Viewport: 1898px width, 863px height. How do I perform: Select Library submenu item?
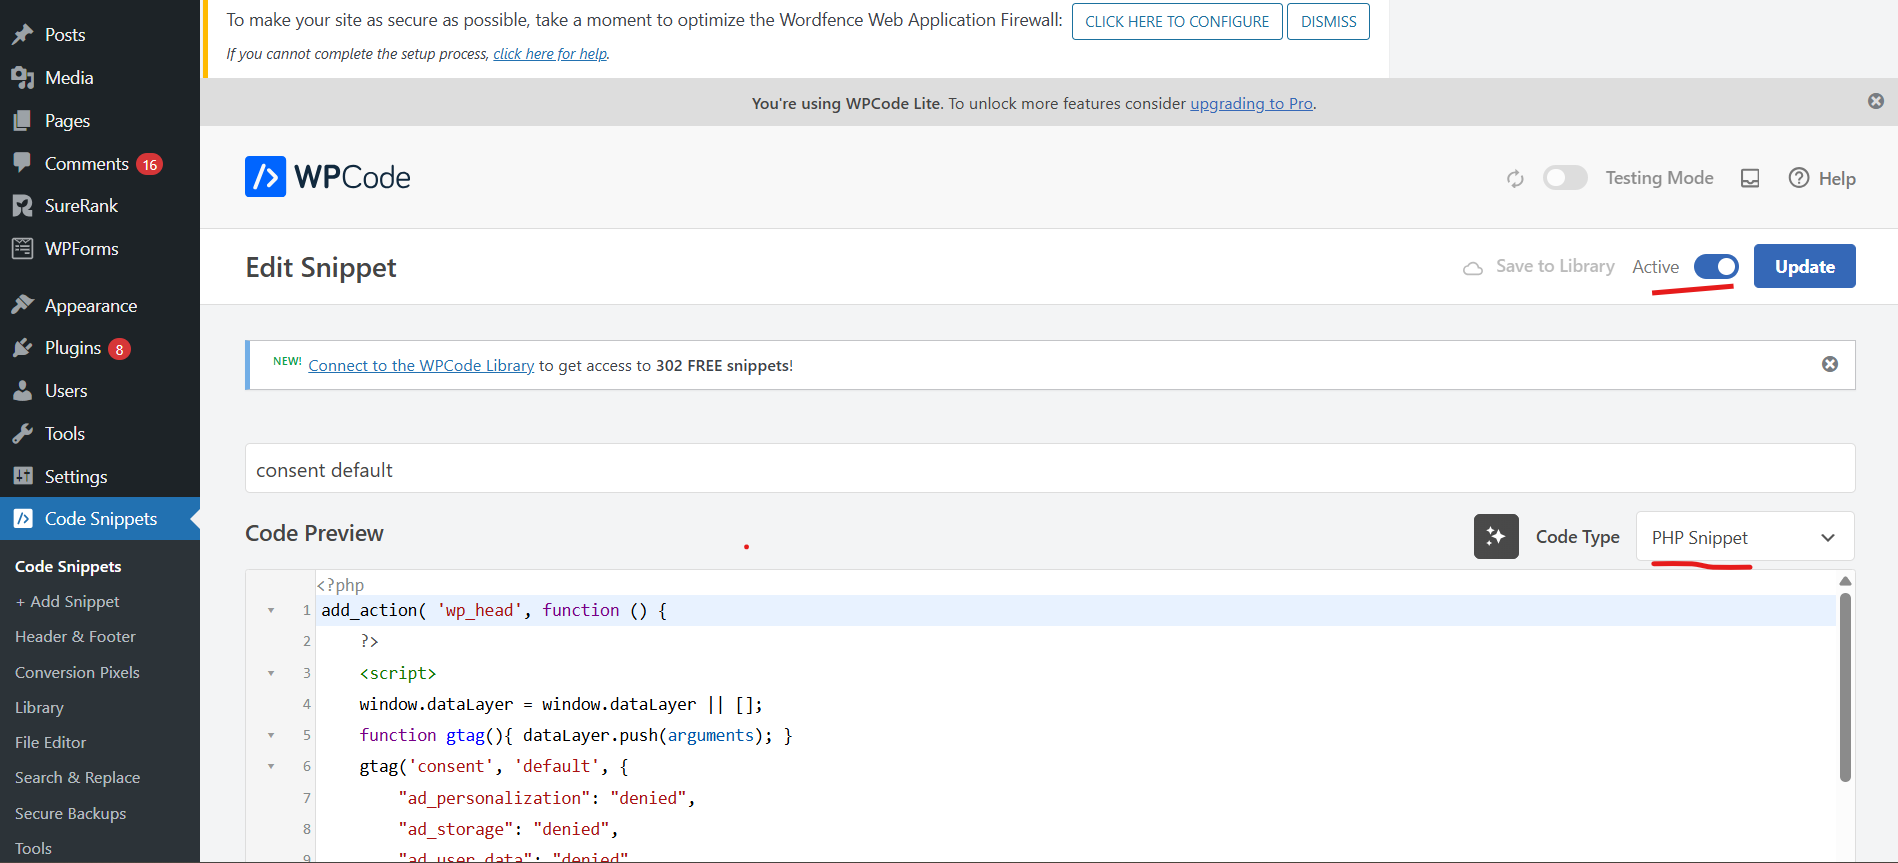coord(39,707)
